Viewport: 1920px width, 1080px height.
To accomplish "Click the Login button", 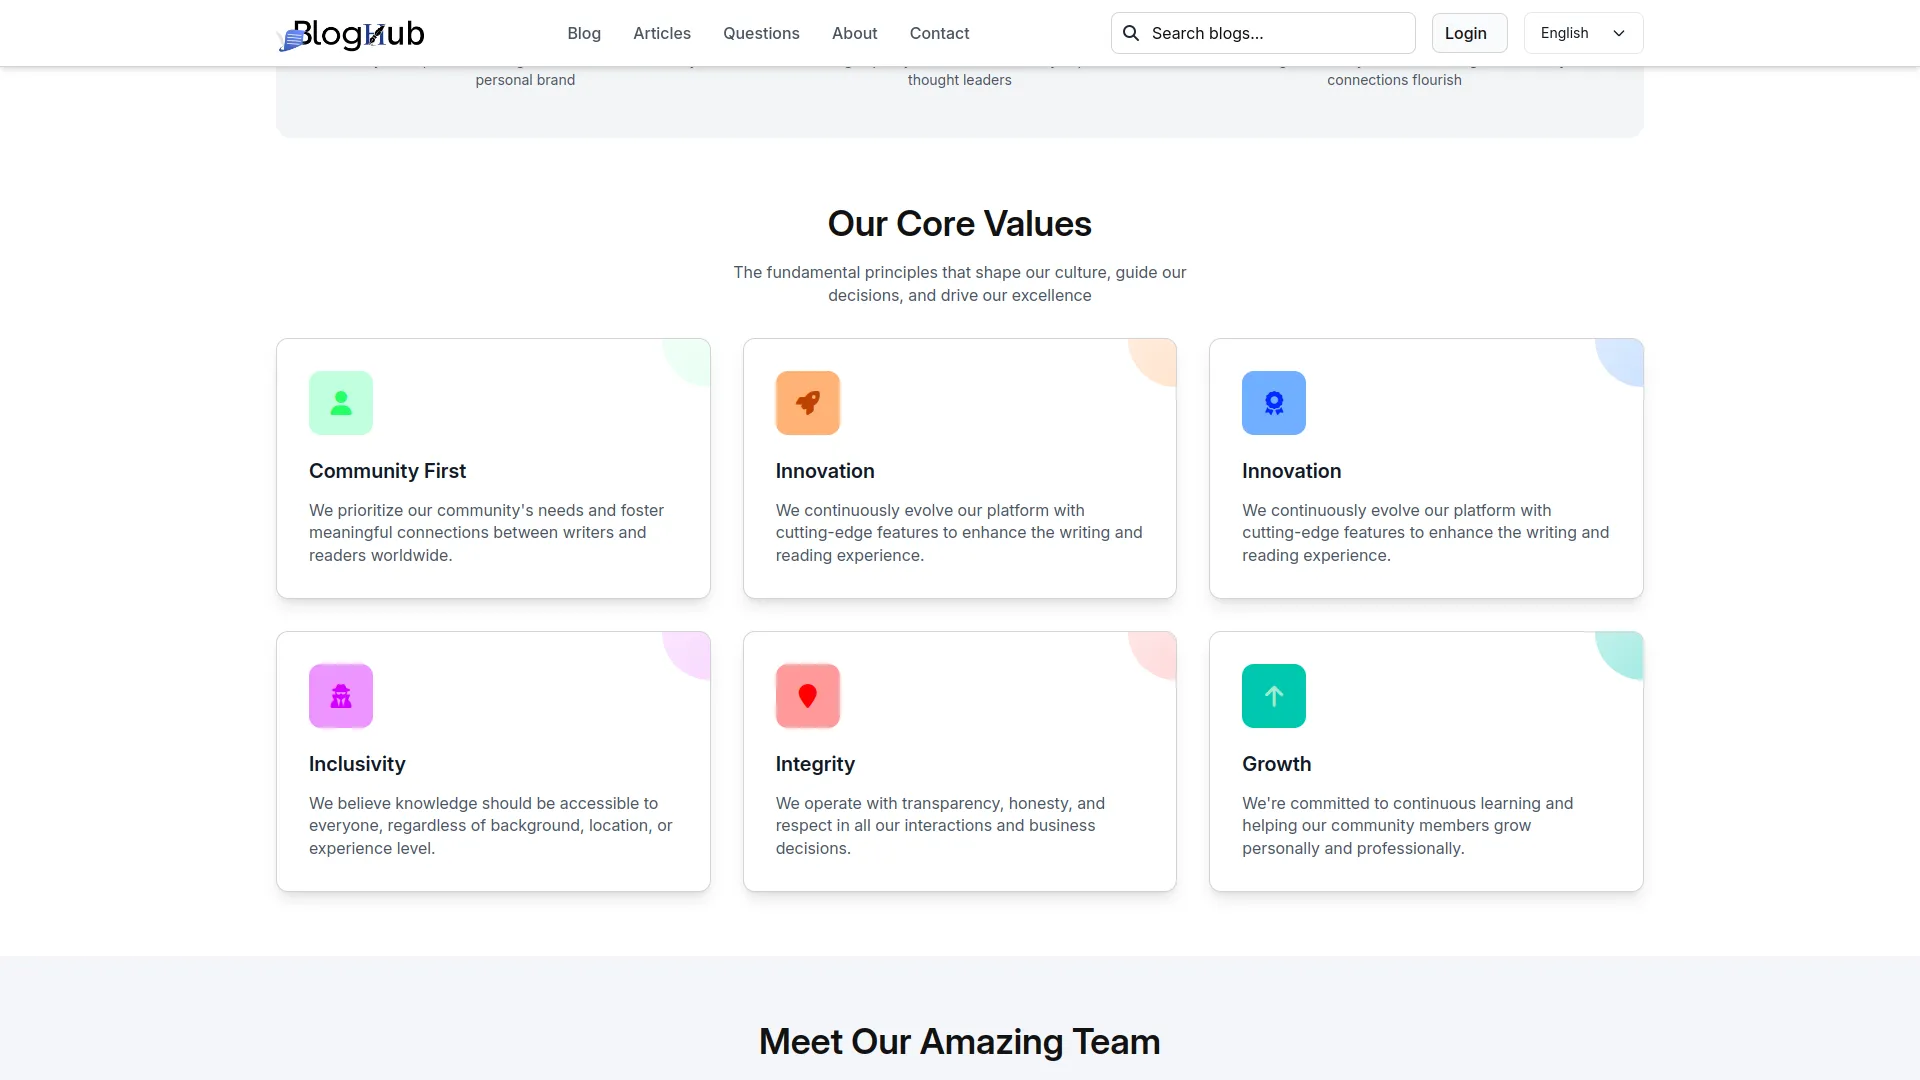I will coord(1467,33).
